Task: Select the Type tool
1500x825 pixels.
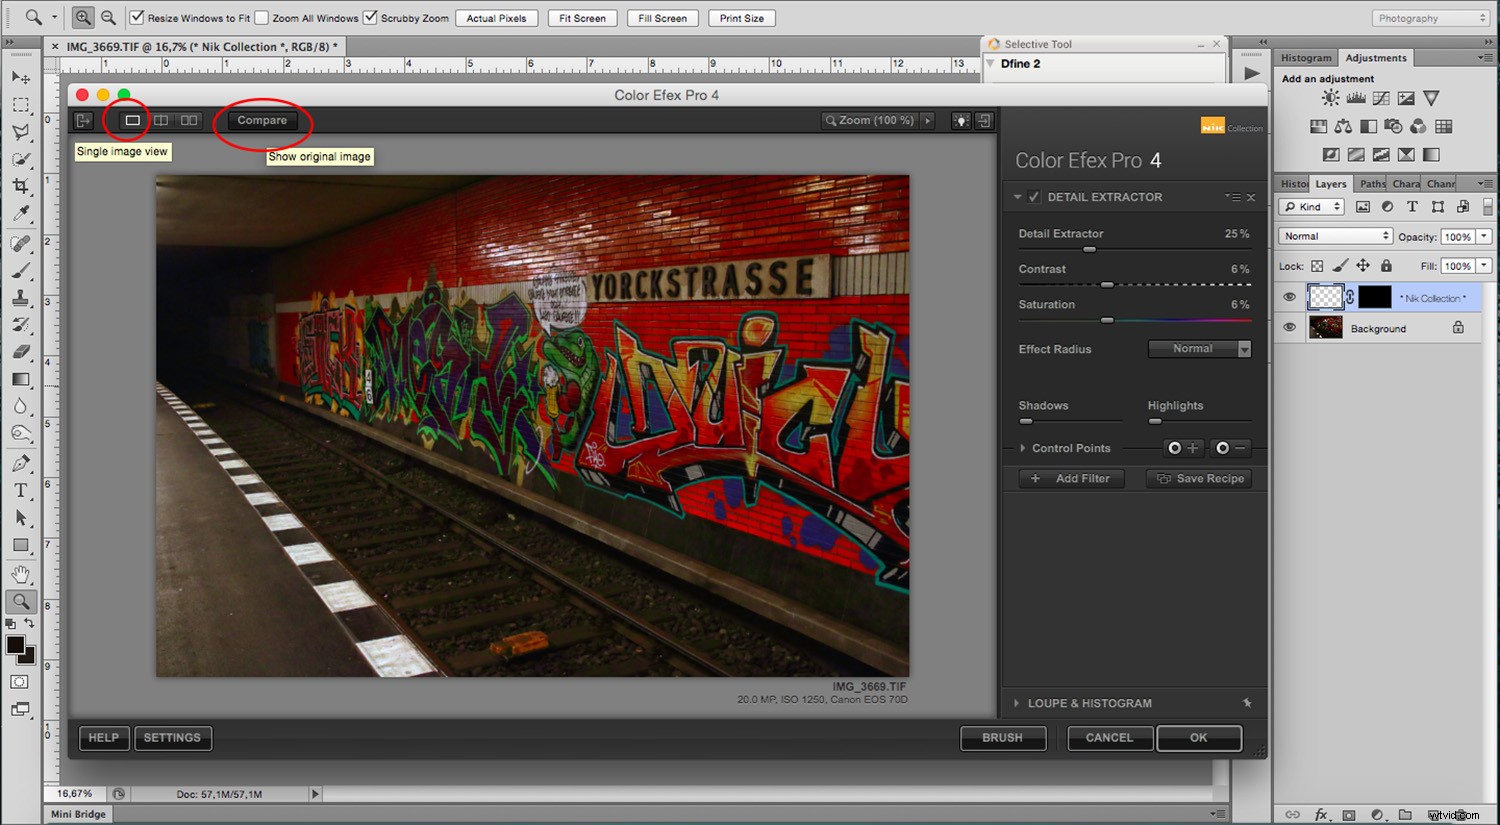Action: point(21,490)
